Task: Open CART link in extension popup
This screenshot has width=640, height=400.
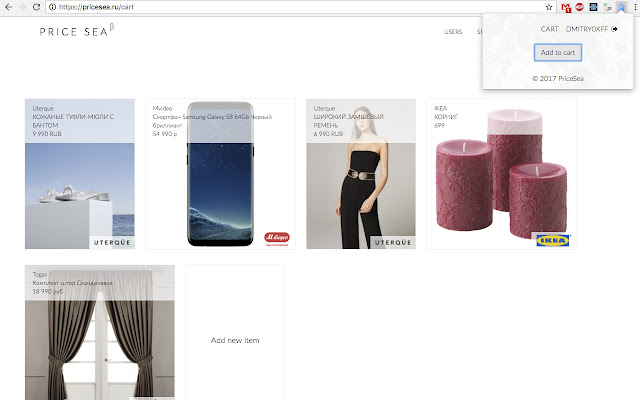Action: [x=549, y=29]
